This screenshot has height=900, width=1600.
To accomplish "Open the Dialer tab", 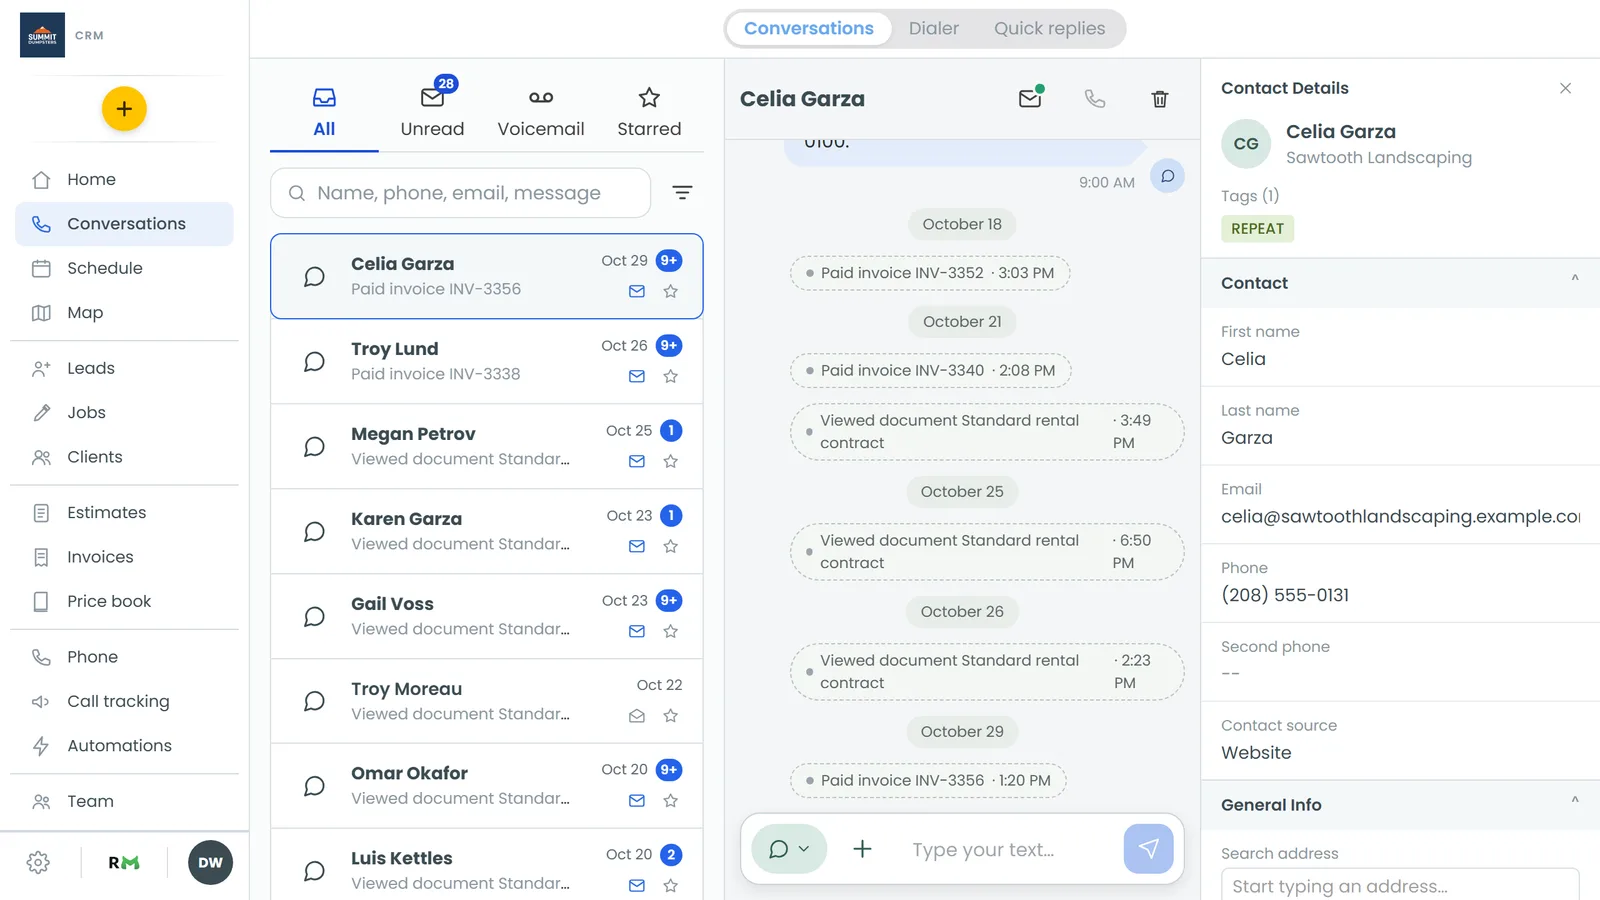I will (934, 28).
